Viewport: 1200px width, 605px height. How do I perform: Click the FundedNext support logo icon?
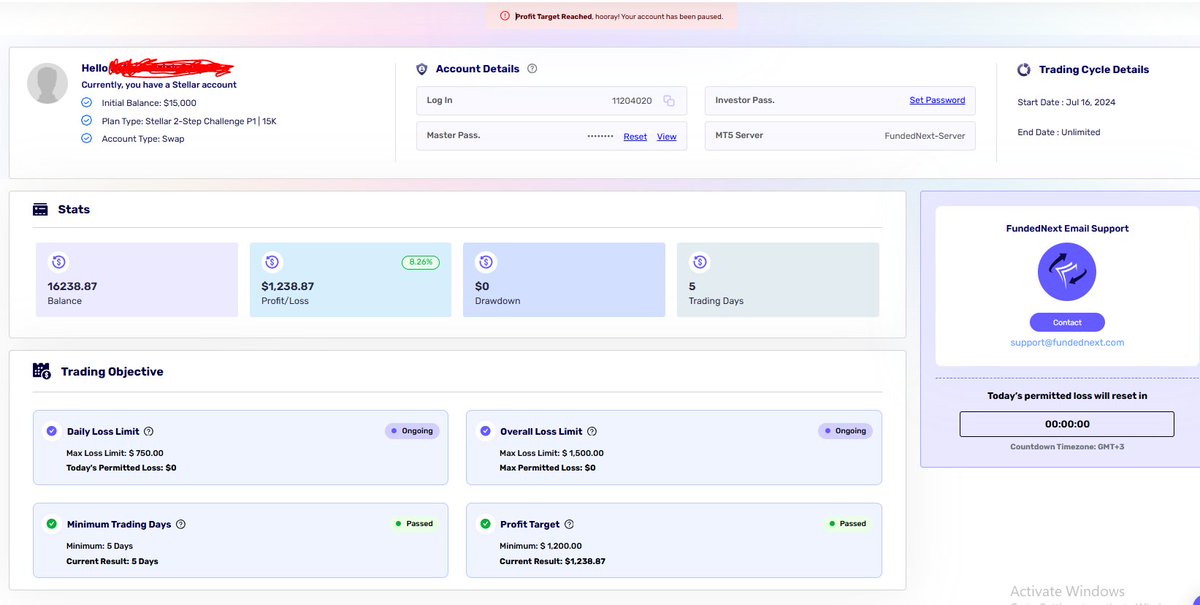(1067, 272)
